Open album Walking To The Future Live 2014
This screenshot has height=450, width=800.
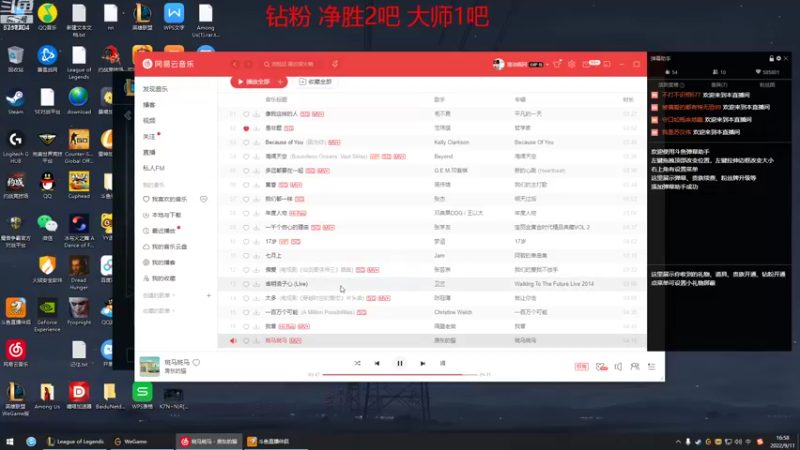coord(554,284)
